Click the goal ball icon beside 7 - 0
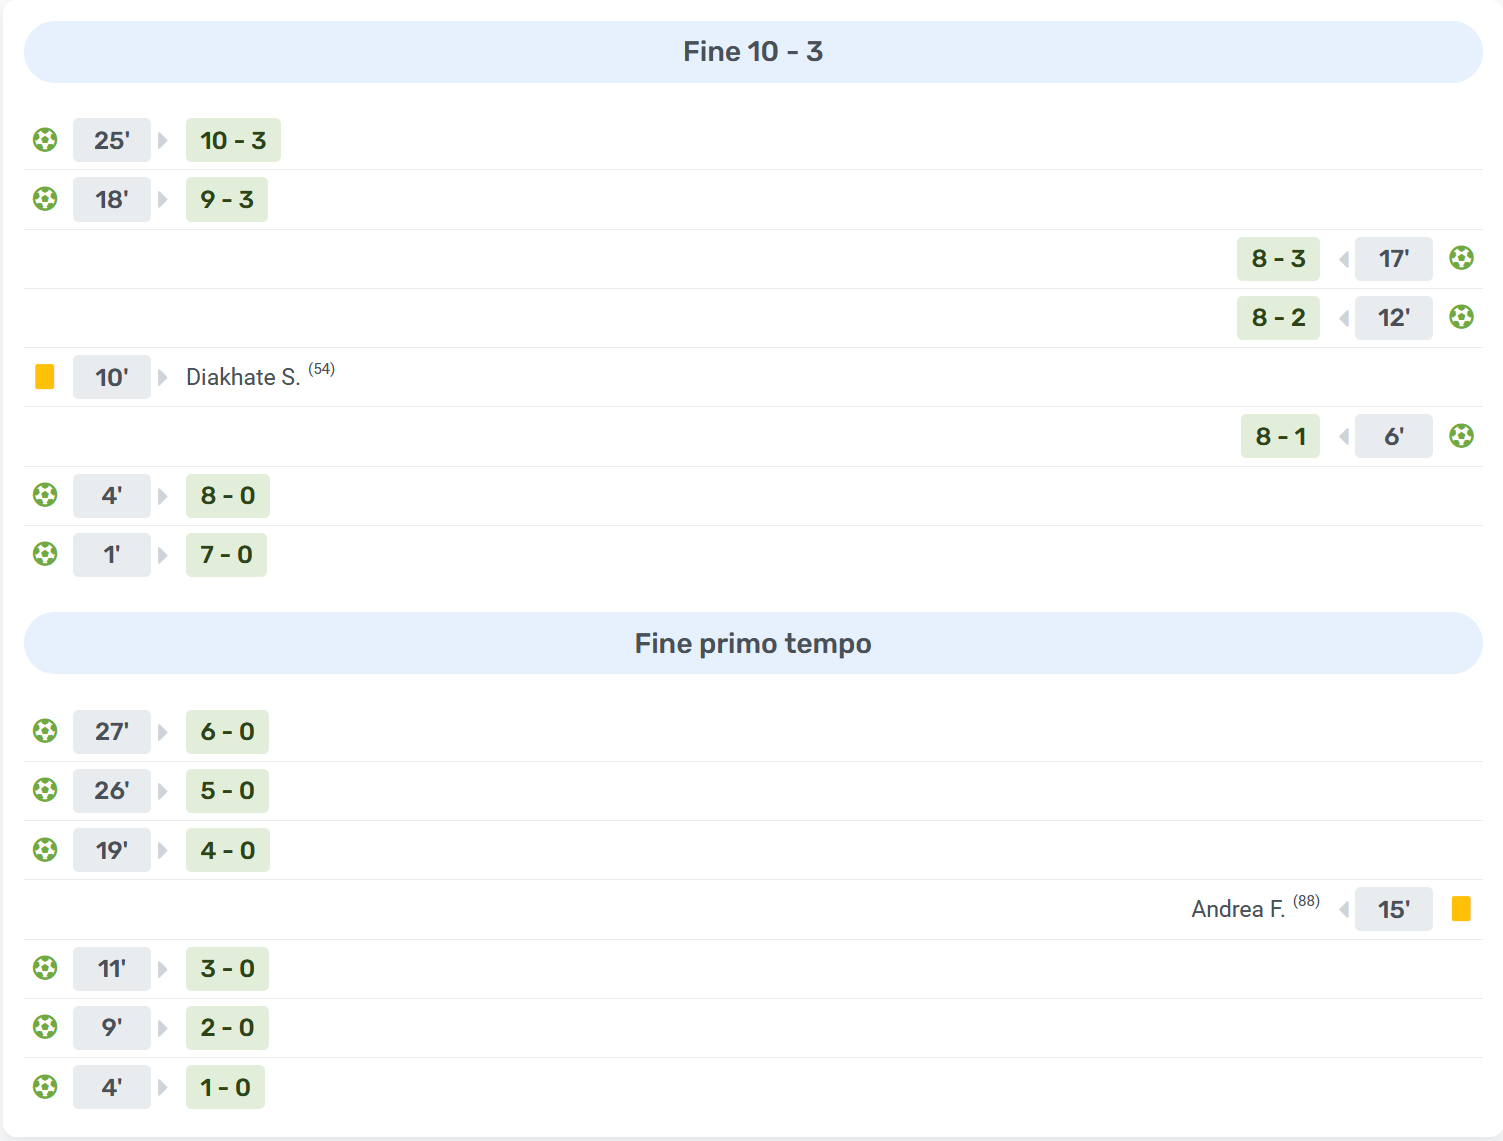This screenshot has width=1503, height=1141. pos(45,554)
